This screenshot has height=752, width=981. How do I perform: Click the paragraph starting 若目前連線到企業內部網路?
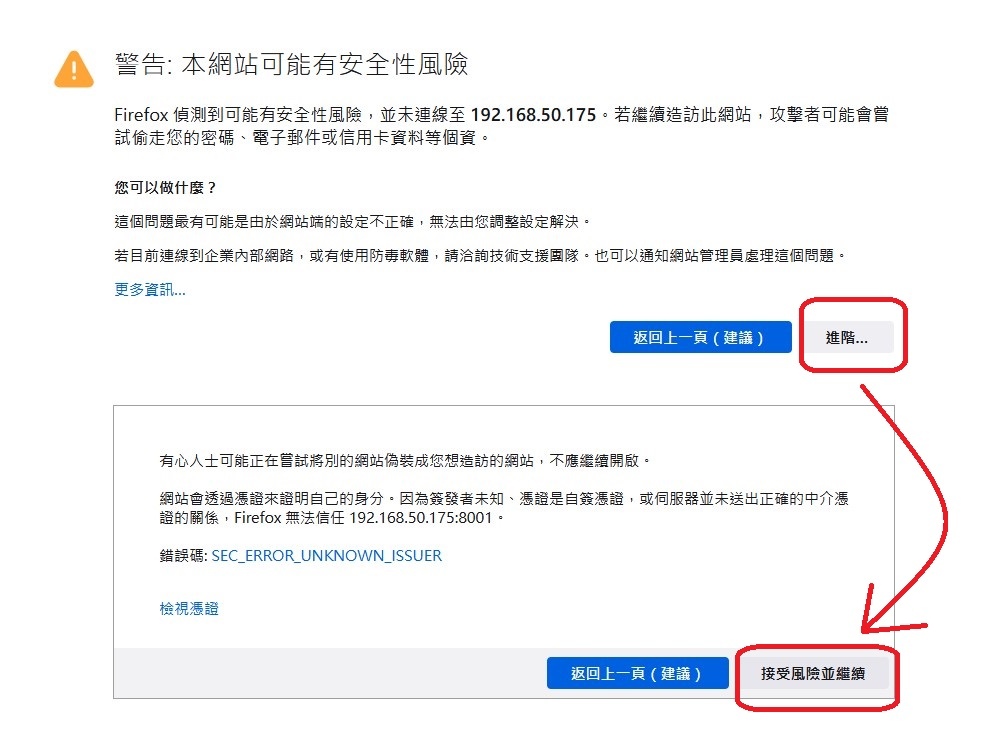[x=480, y=256]
